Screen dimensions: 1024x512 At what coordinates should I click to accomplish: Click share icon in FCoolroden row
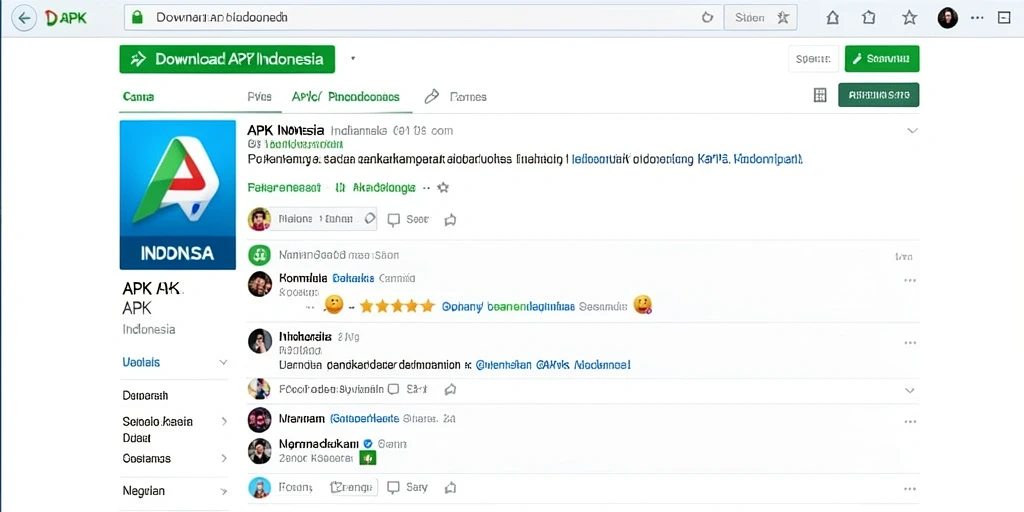coord(450,389)
